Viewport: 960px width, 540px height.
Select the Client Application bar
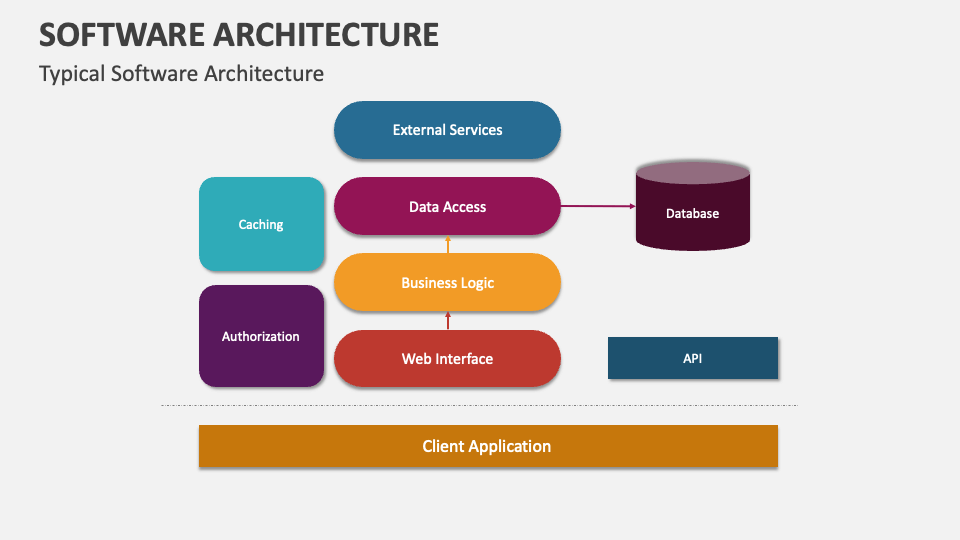point(488,446)
